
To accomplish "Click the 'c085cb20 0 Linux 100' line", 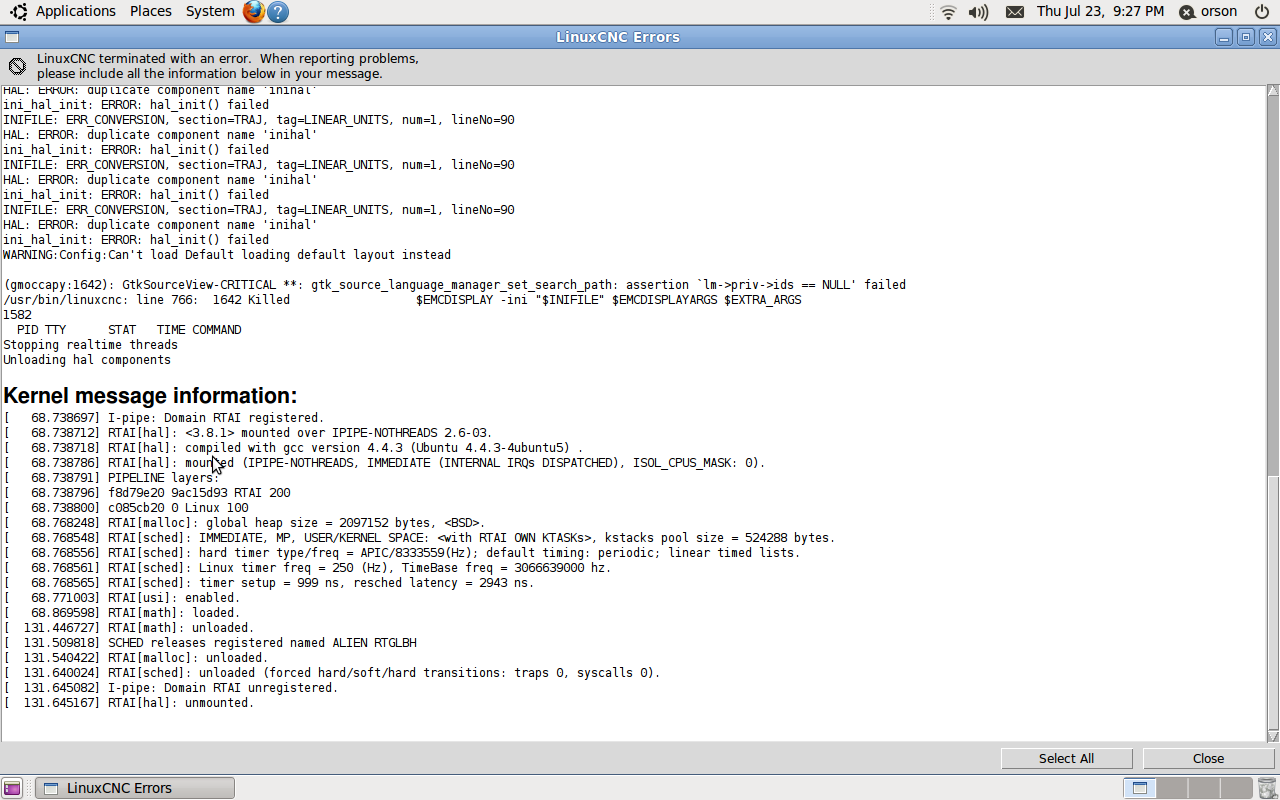I will pyautogui.click(x=125, y=508).
